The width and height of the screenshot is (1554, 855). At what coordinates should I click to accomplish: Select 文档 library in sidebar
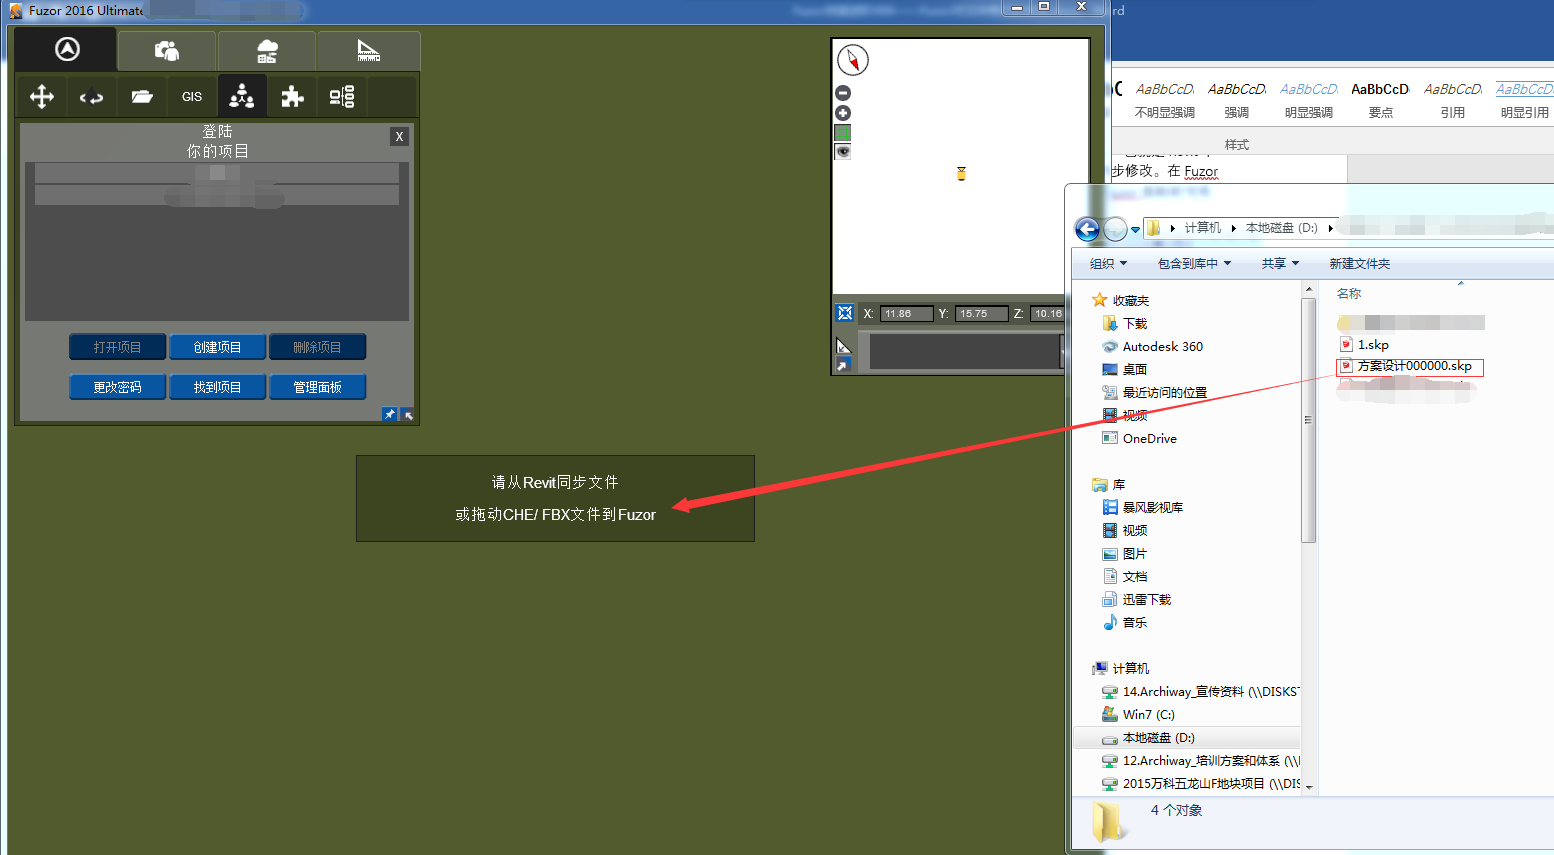coord(1134,576)
